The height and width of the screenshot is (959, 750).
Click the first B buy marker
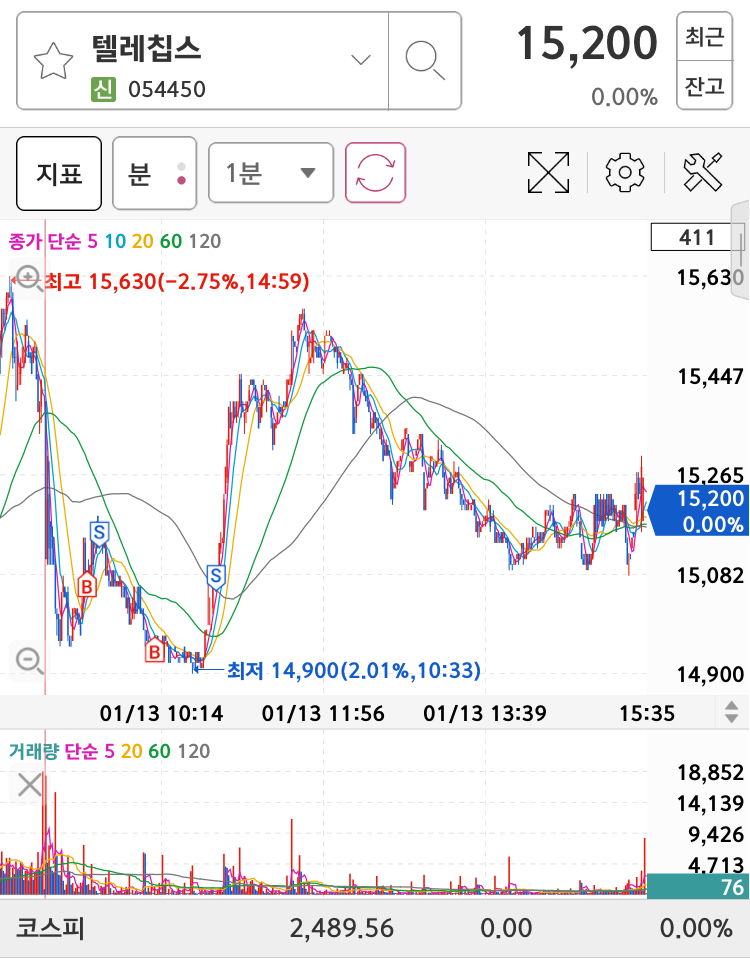coord(87,586)
